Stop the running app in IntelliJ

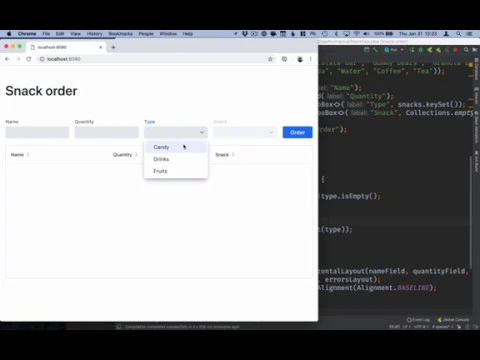(455, 50)
